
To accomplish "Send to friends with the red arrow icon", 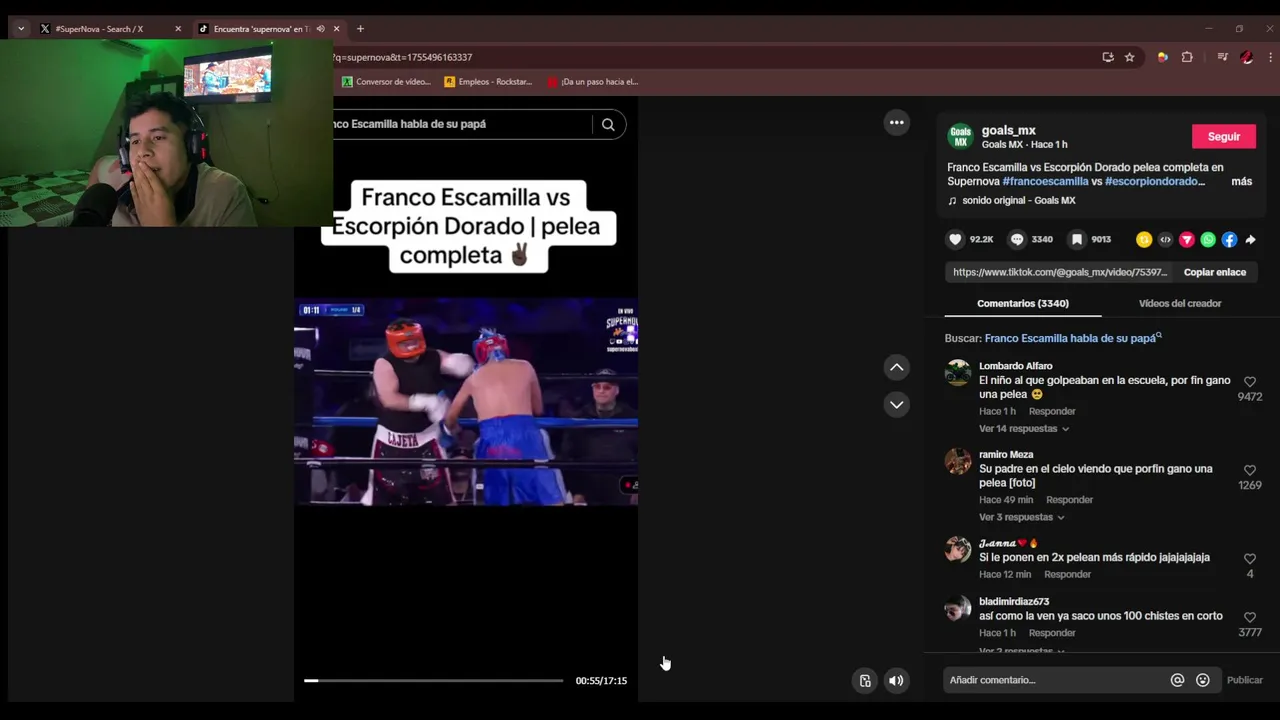I will point(1187,239).
